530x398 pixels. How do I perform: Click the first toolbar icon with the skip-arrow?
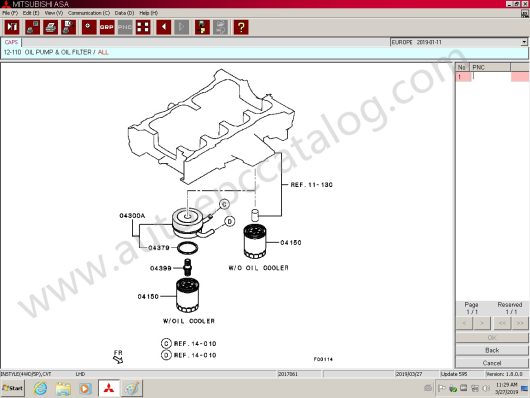[12, 27]
